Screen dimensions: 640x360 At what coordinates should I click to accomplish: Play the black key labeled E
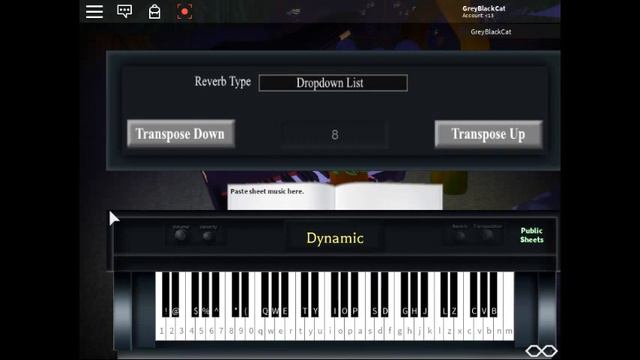[285, 294]
